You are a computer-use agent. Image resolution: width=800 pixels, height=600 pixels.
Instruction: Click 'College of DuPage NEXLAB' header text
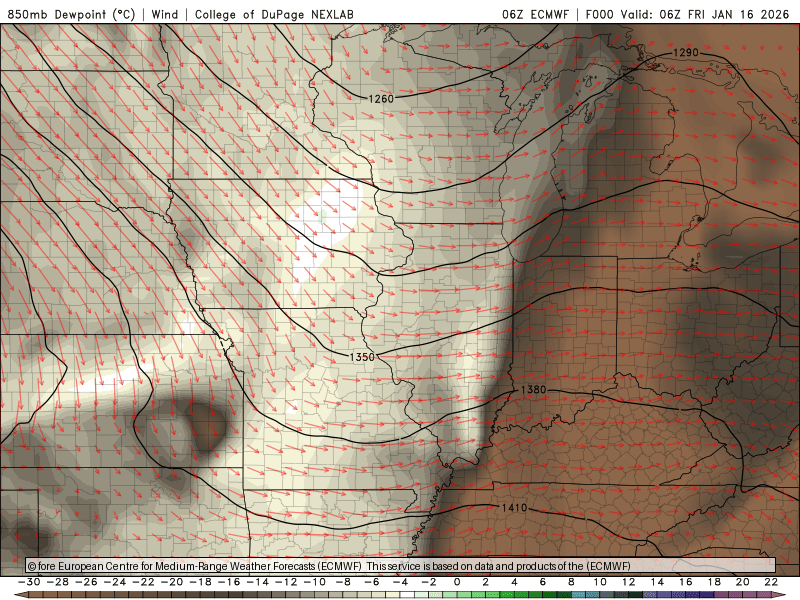coord(274,14)
